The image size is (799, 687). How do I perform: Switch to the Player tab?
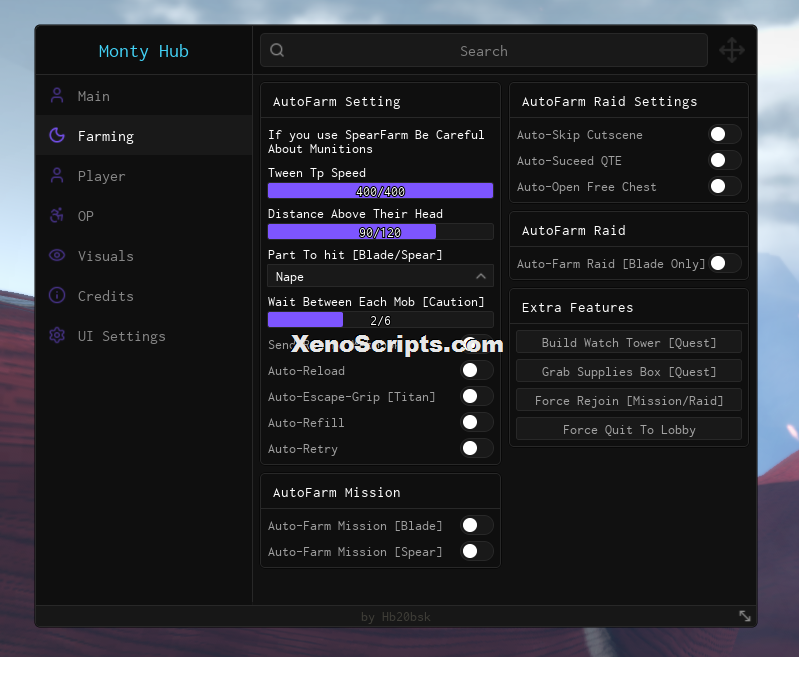144,176
